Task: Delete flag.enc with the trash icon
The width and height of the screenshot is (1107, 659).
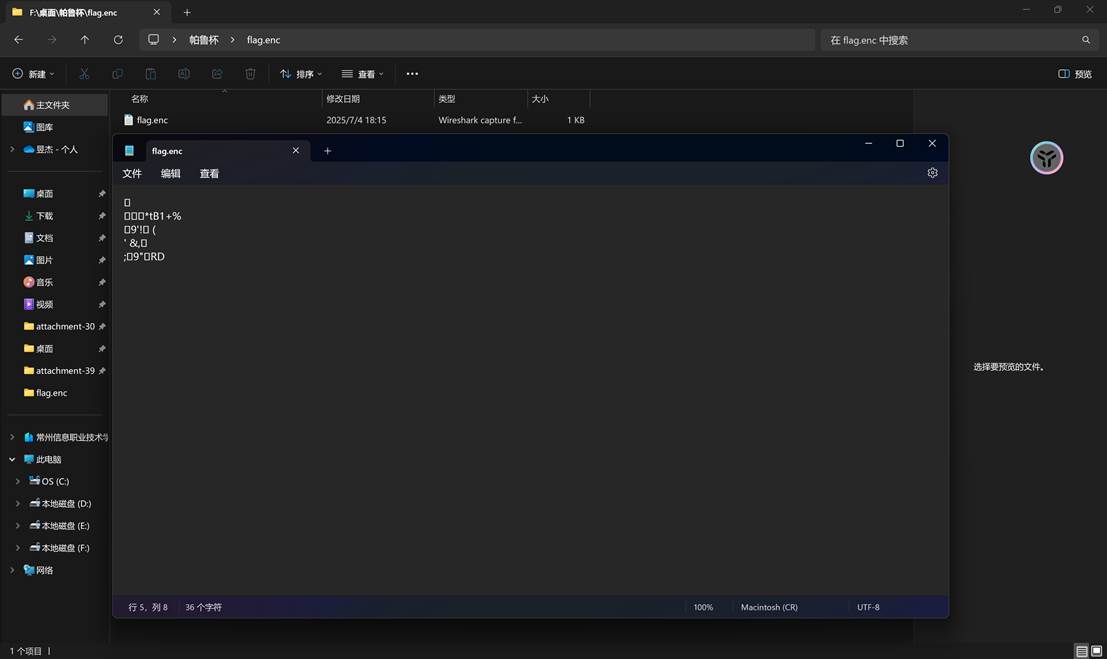Action: click(250, 73)
